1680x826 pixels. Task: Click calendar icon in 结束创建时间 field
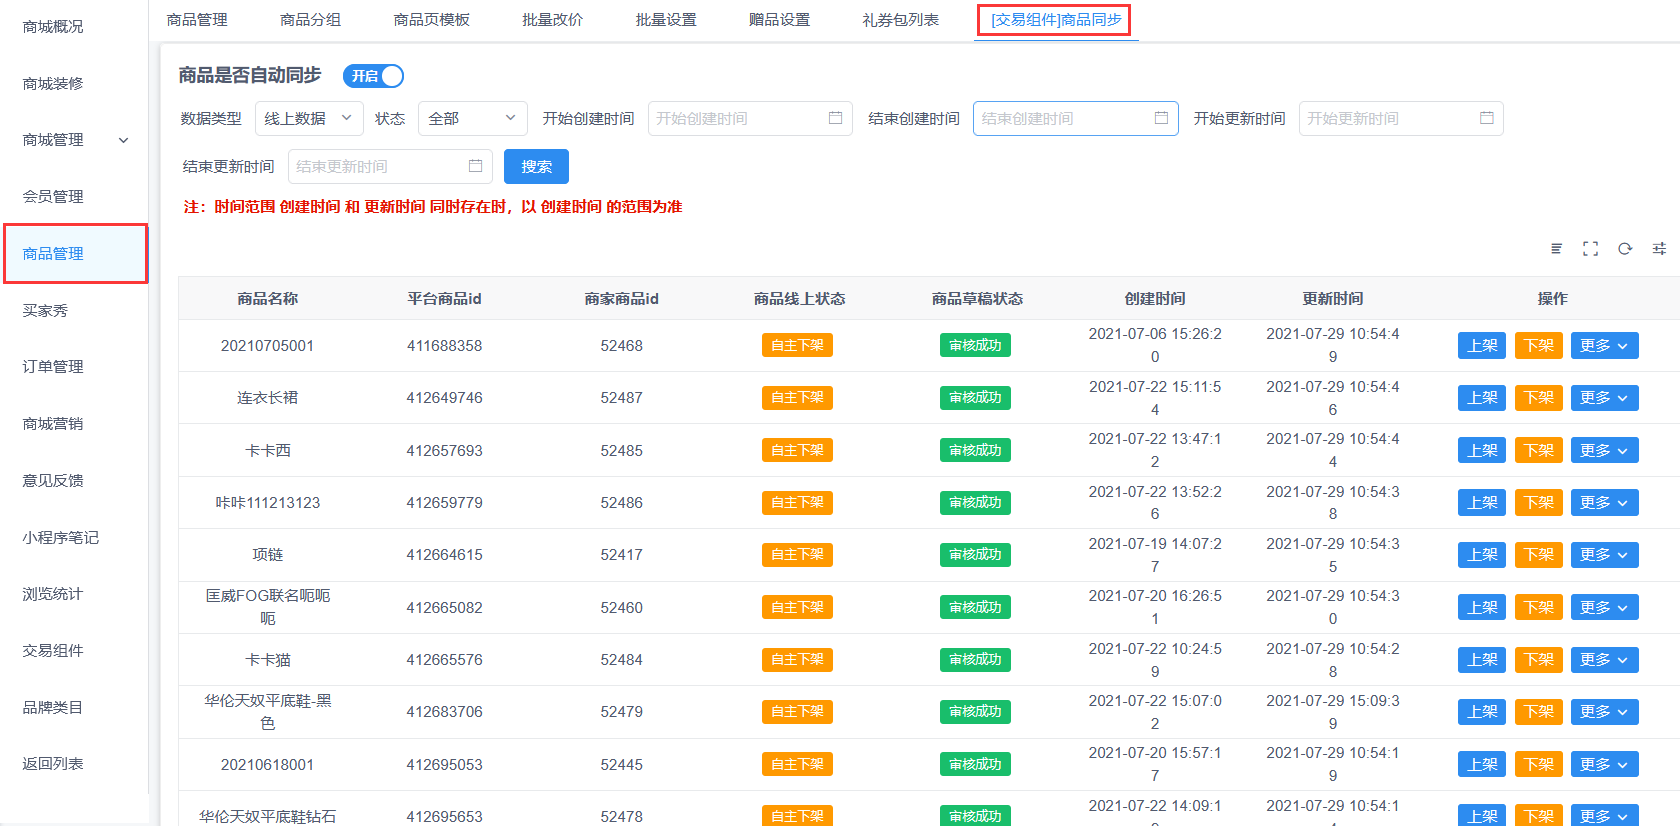click(x=1160, y=118)
